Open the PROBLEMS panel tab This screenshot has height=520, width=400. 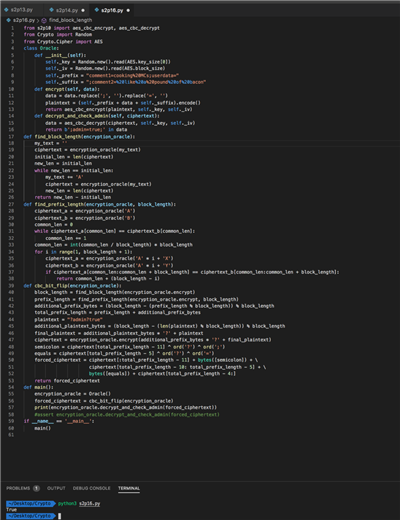tap(18, 488)
